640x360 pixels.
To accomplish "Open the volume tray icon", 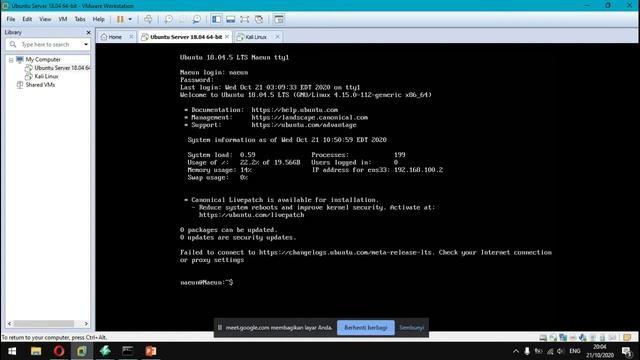I will tap(560, 351).
